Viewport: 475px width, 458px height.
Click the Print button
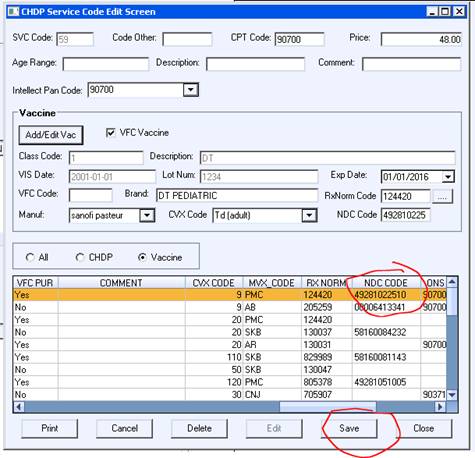(49, 428)
